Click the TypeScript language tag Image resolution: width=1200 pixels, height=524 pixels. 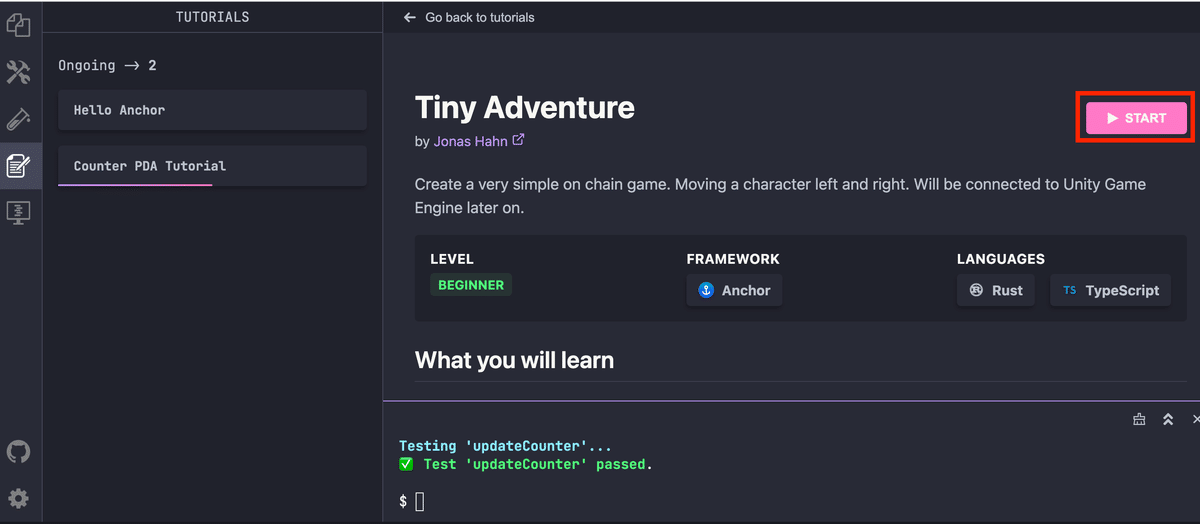(x=1110, y=291)
